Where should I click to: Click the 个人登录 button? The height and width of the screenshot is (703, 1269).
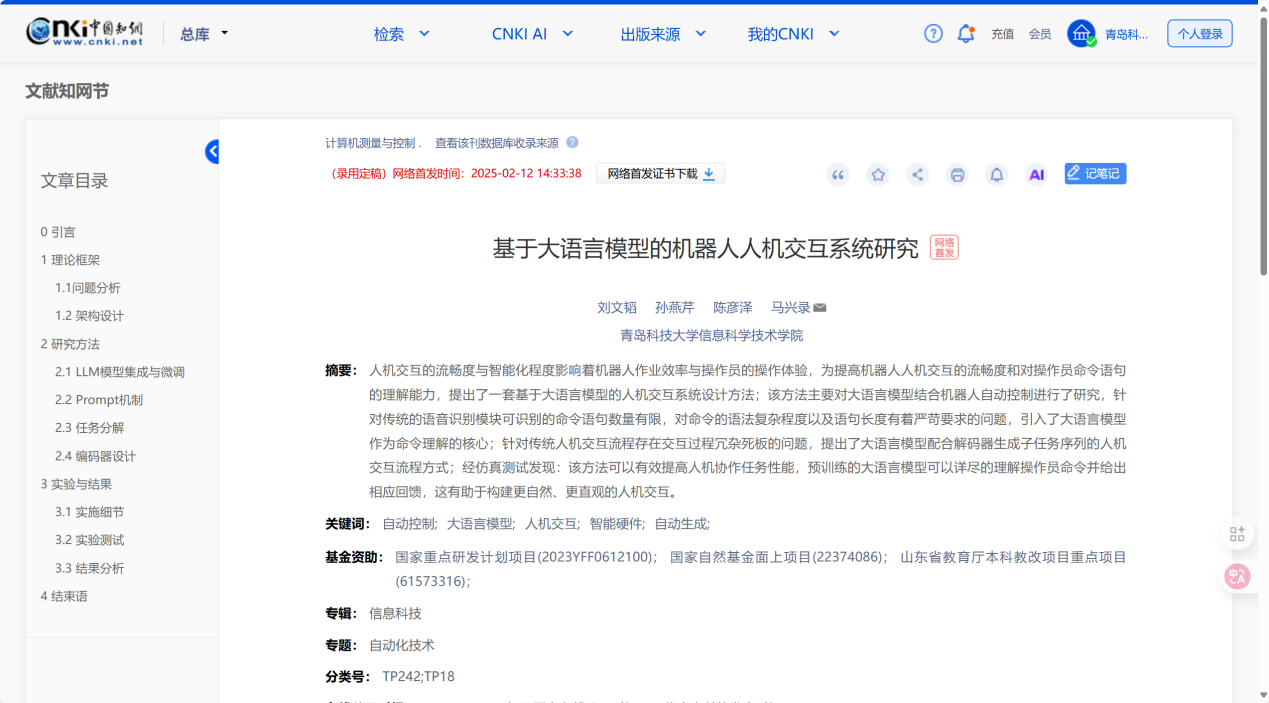(x=1199, y=34)
